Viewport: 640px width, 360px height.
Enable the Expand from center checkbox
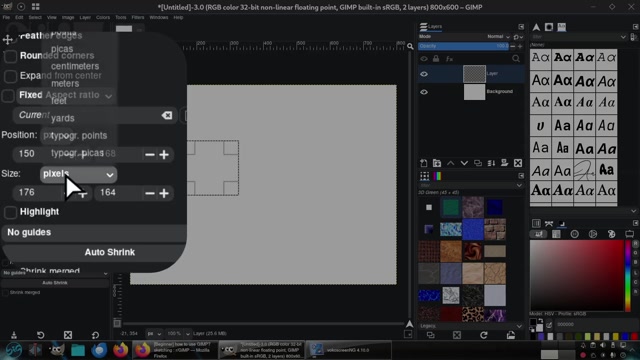pos(10,76)
